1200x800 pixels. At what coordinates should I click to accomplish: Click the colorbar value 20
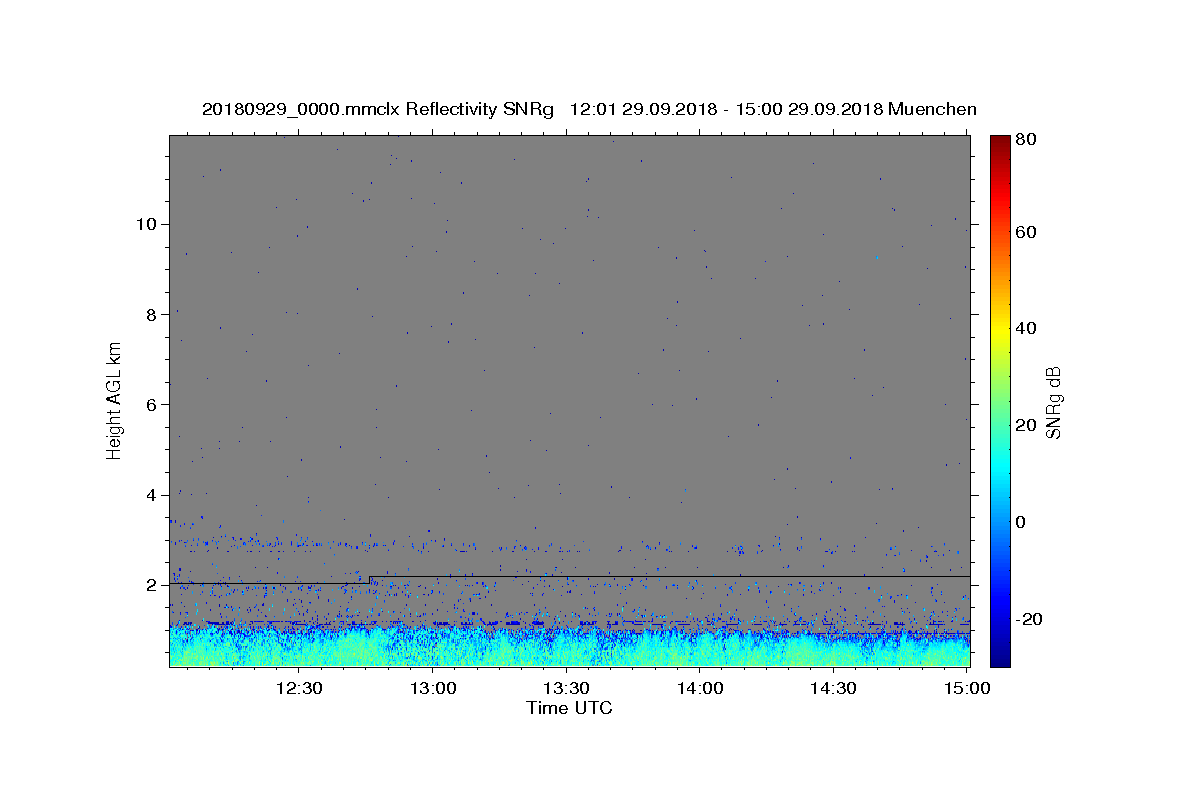(1026, 425)
